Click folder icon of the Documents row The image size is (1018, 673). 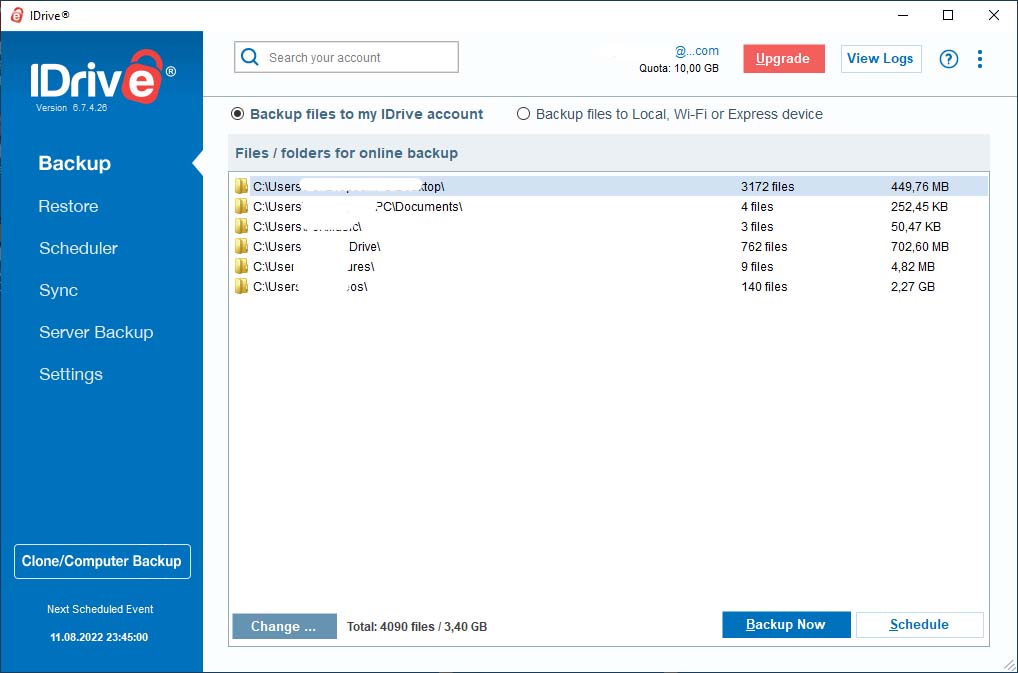tap(242, 206)
